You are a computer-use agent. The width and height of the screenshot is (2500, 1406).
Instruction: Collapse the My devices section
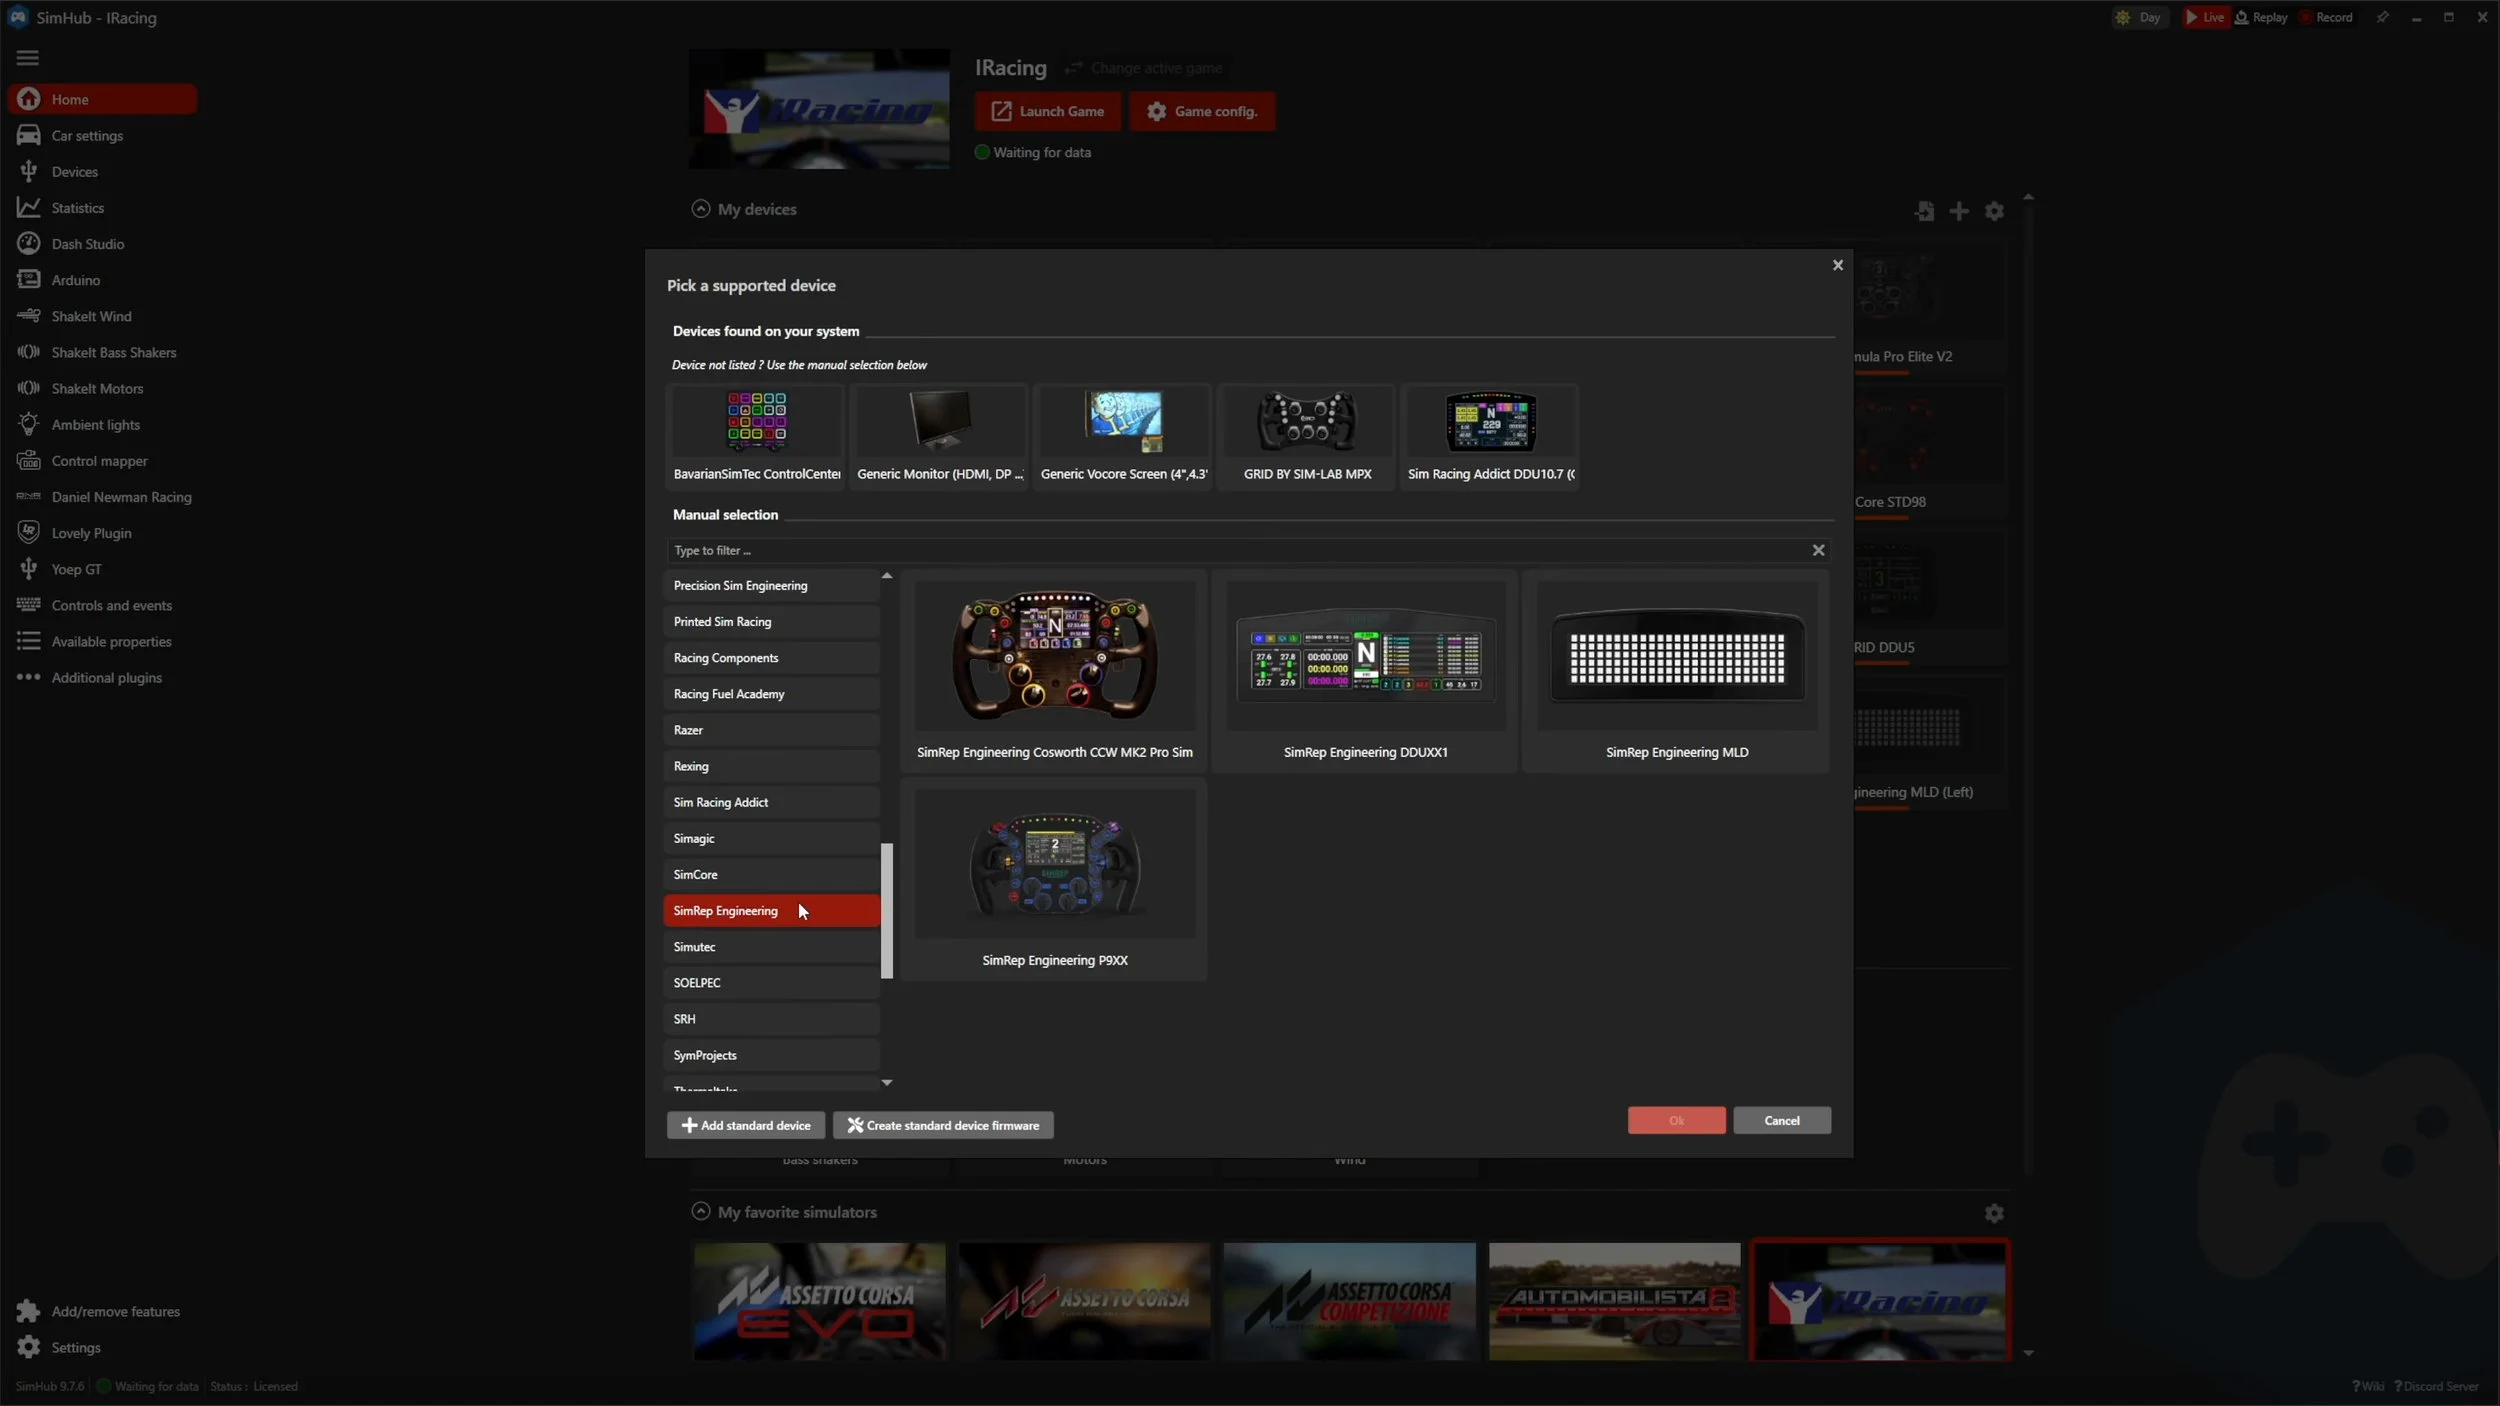click(701, 209)
